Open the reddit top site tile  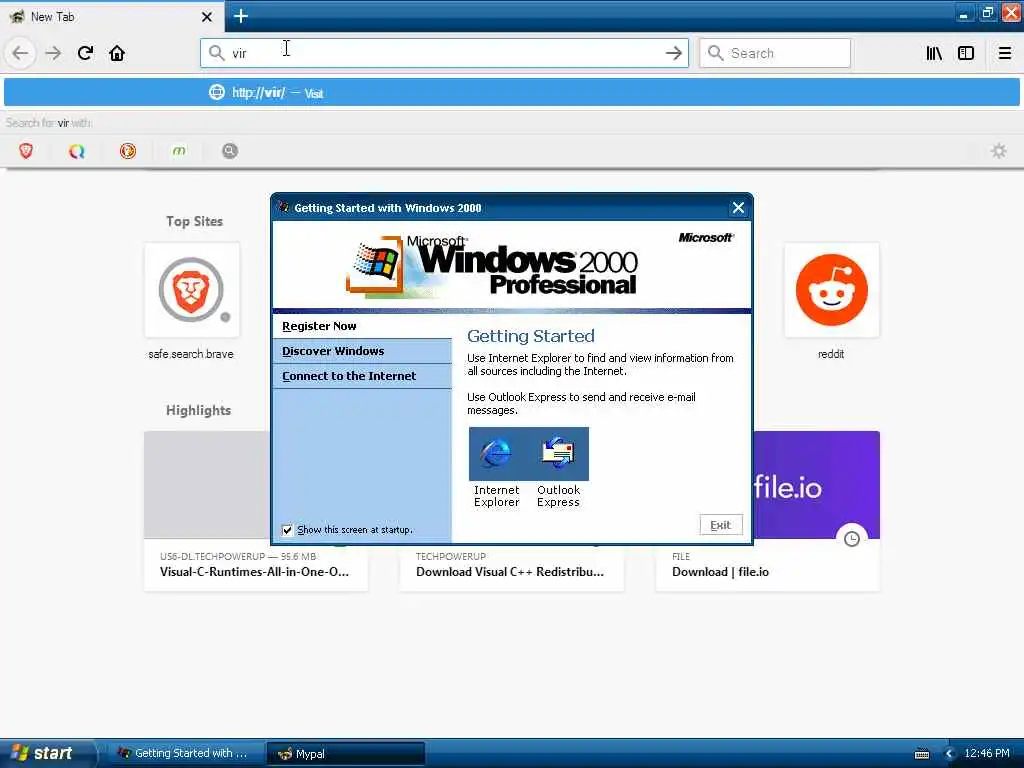pyautogui.click(x=831, y=291)
